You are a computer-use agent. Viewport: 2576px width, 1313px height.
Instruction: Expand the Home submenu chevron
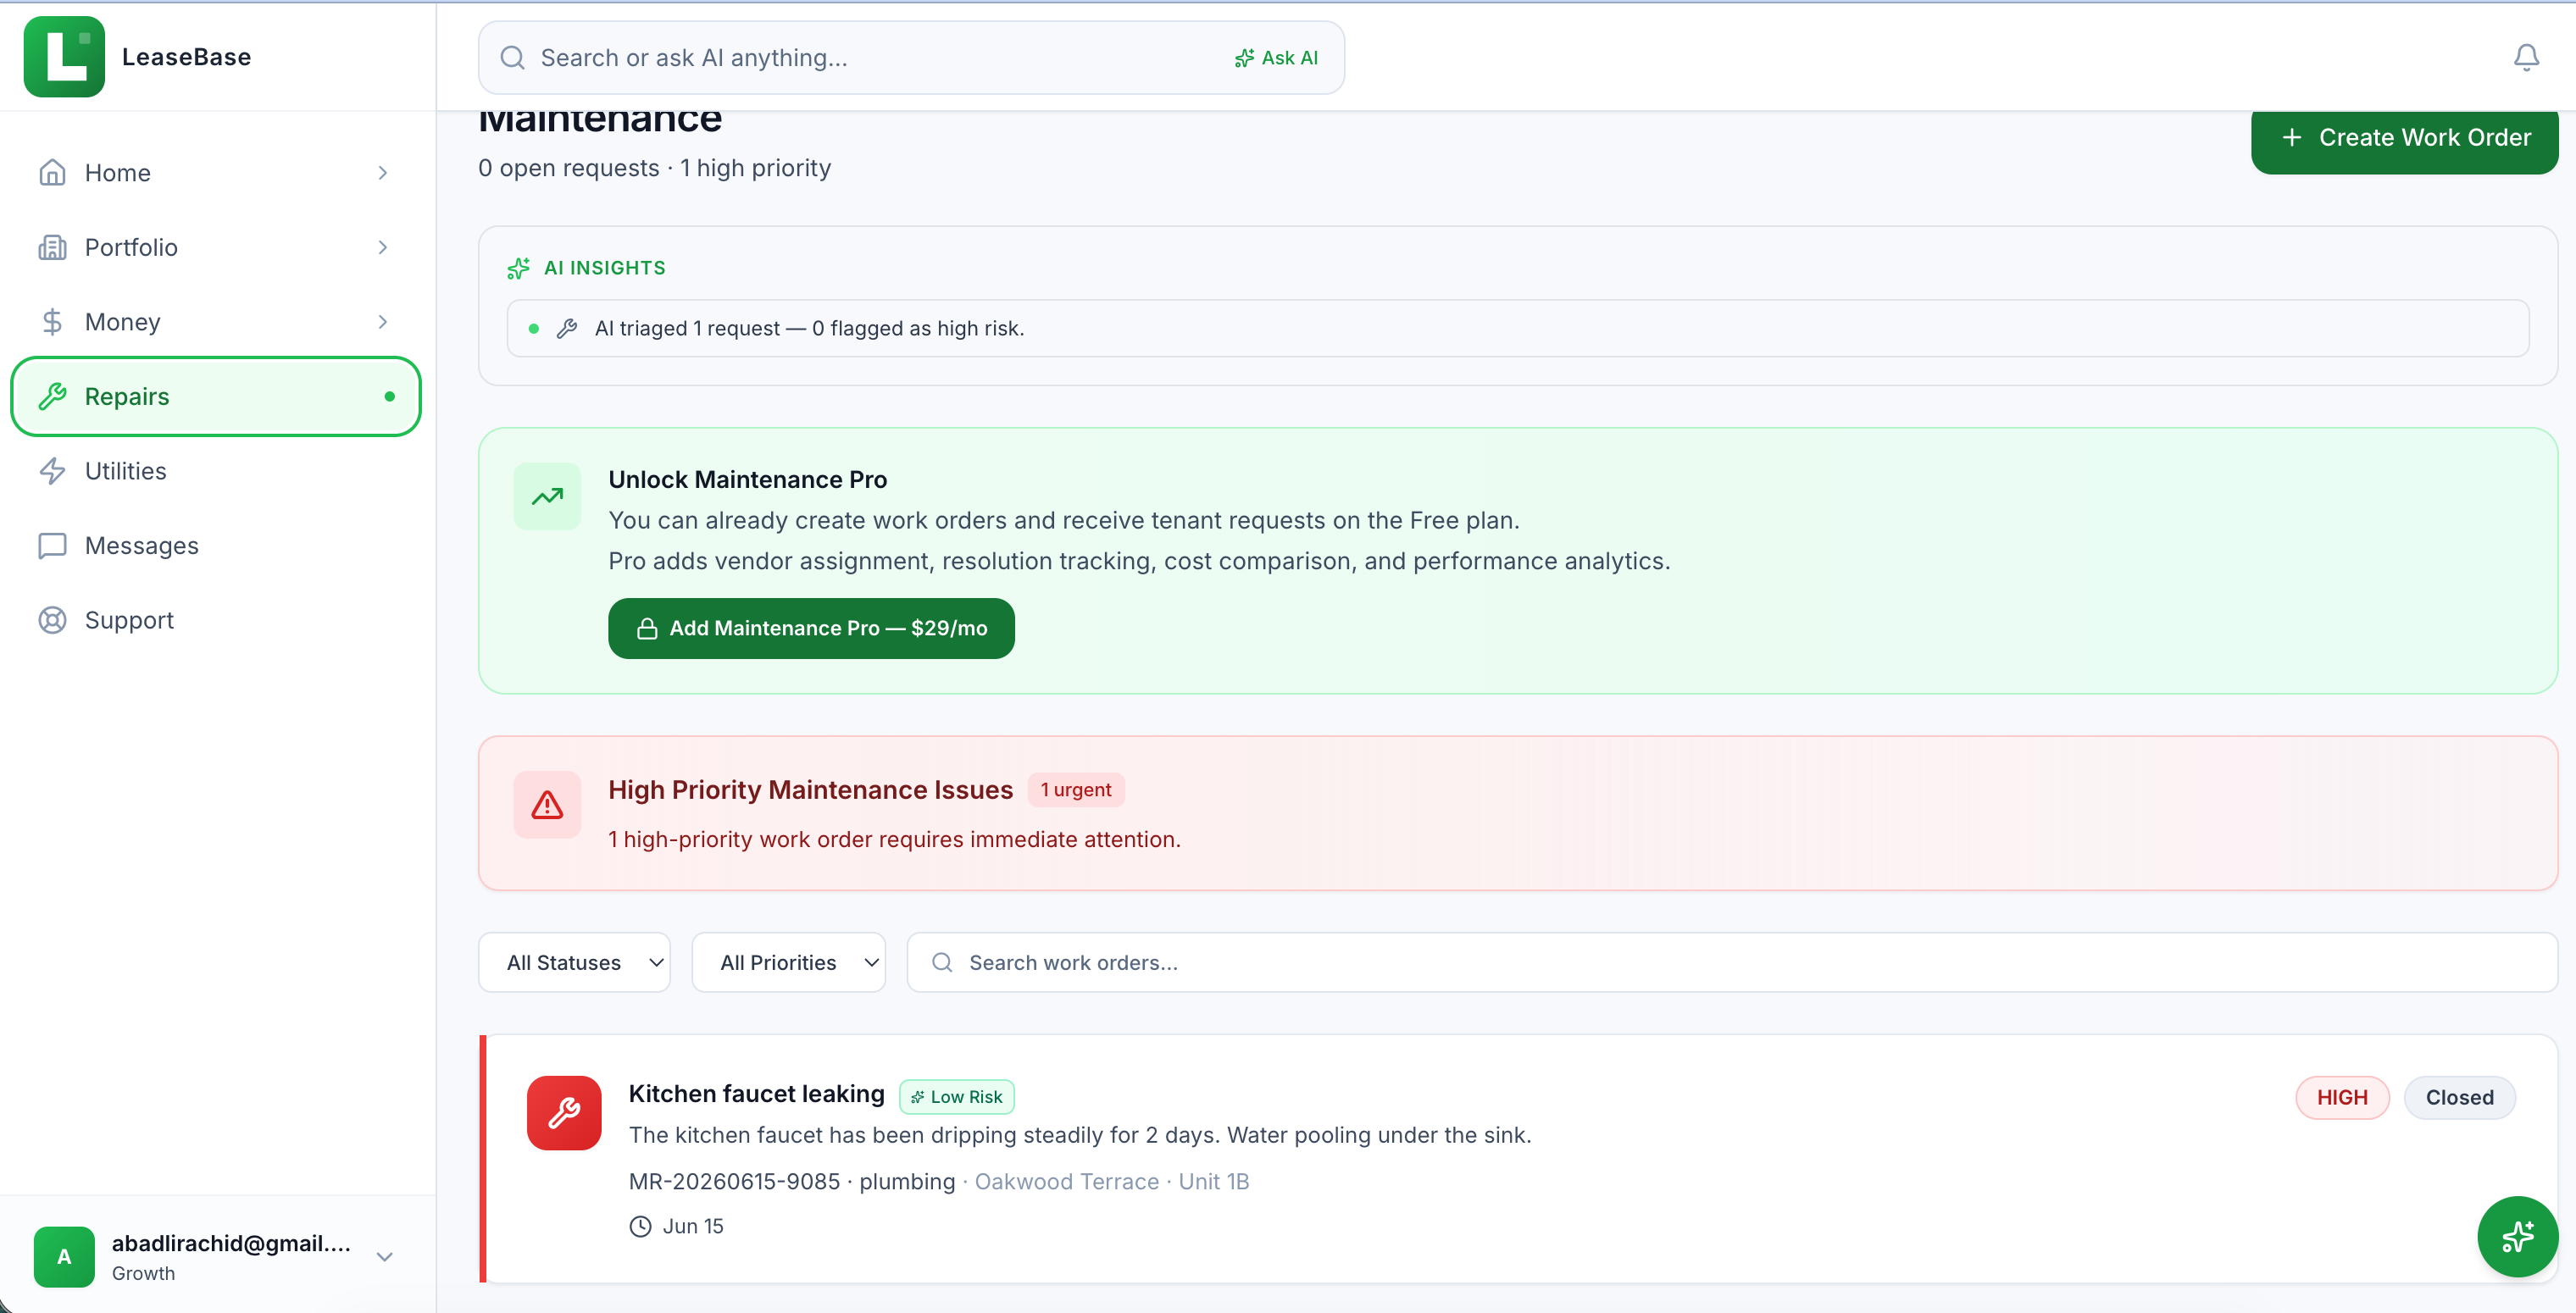click(383, 173)
